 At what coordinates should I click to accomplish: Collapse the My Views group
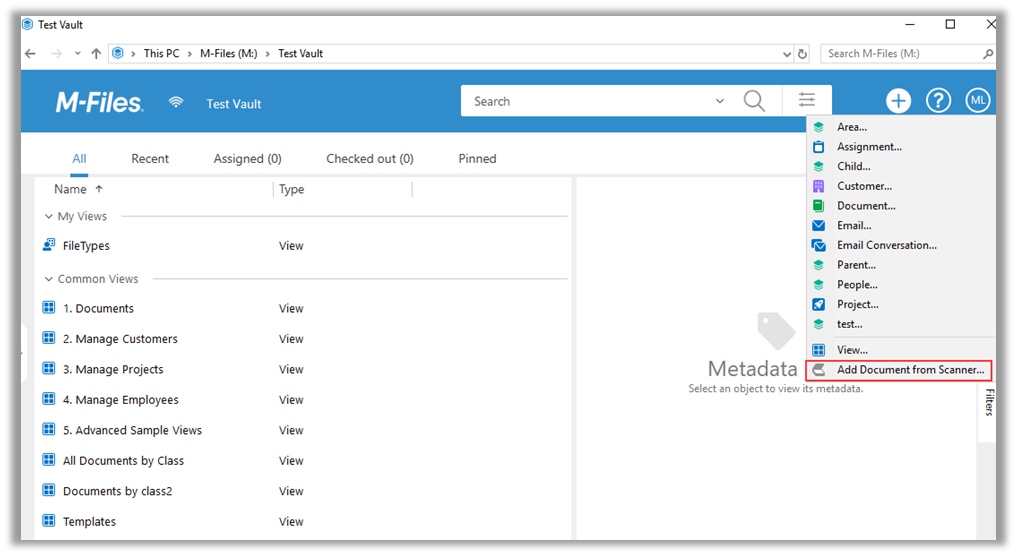coord(48,217)
